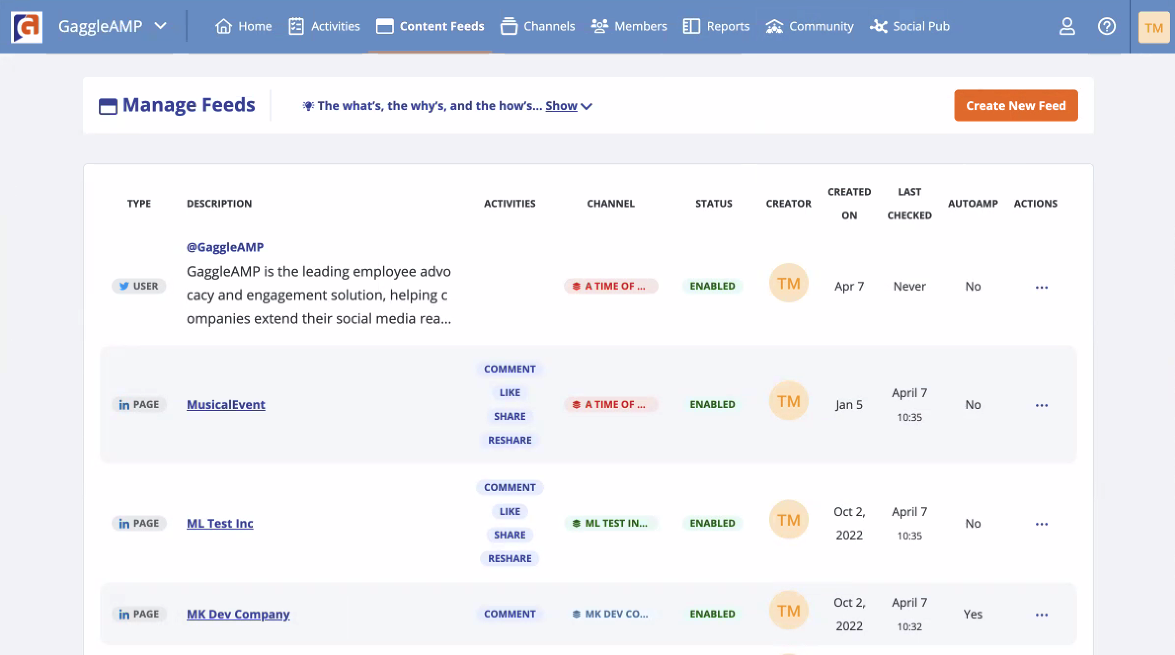Open actions menu for ML Test Inc row
Viewport: 1175px width, 655px height.
pos(1042,524)
